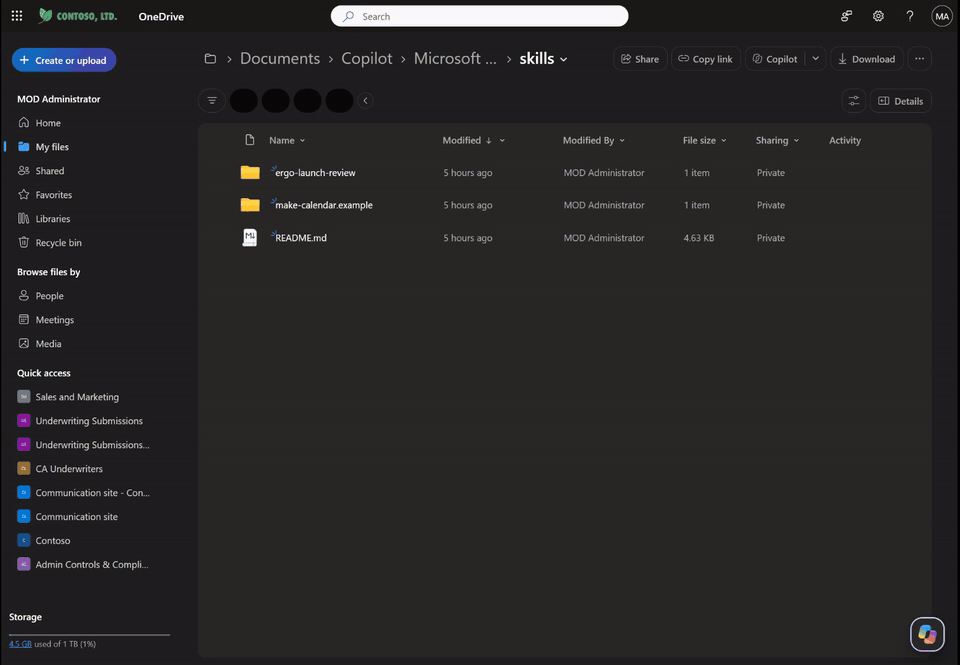Click the Copy link button
The height and width of the screenshot is (665, 960).
point(705,59)
